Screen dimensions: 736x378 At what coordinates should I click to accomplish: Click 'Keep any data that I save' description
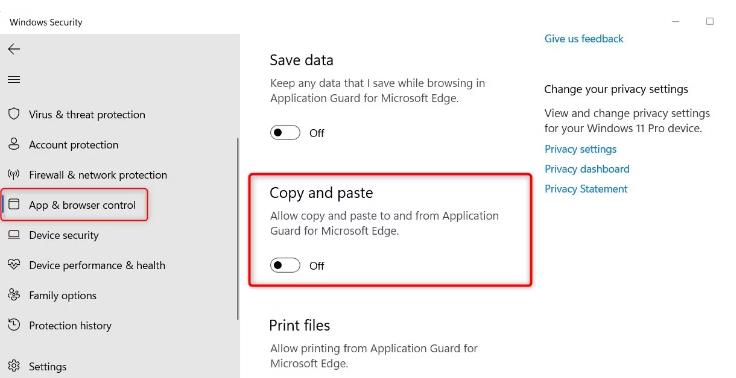click(x=377, y=90)
